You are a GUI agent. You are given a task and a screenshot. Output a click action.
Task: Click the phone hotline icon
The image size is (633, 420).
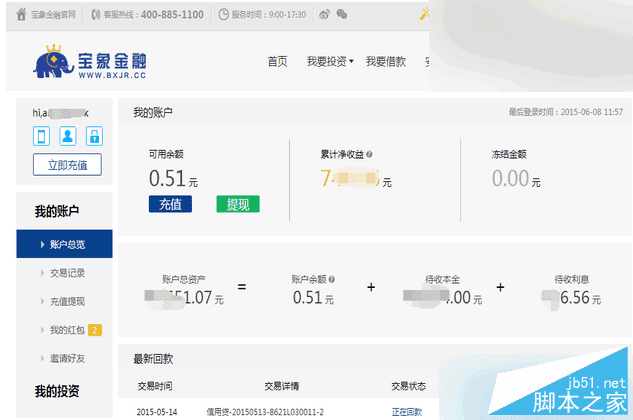[95, 15]
